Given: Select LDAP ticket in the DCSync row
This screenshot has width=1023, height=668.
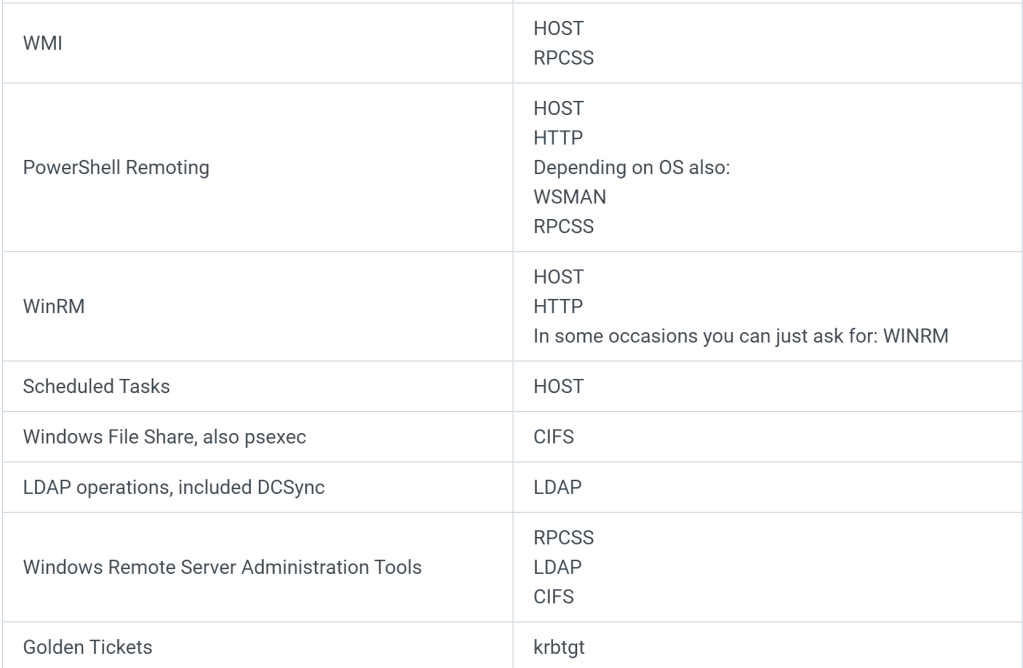Looking at the screenshot, I should tap(558, 487).
